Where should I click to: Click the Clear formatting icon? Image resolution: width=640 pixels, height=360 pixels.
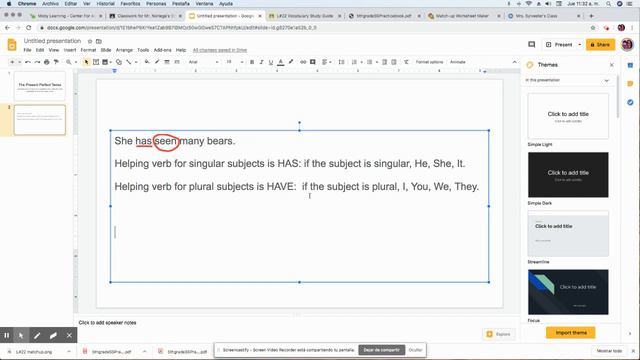[x=406, y=62]
